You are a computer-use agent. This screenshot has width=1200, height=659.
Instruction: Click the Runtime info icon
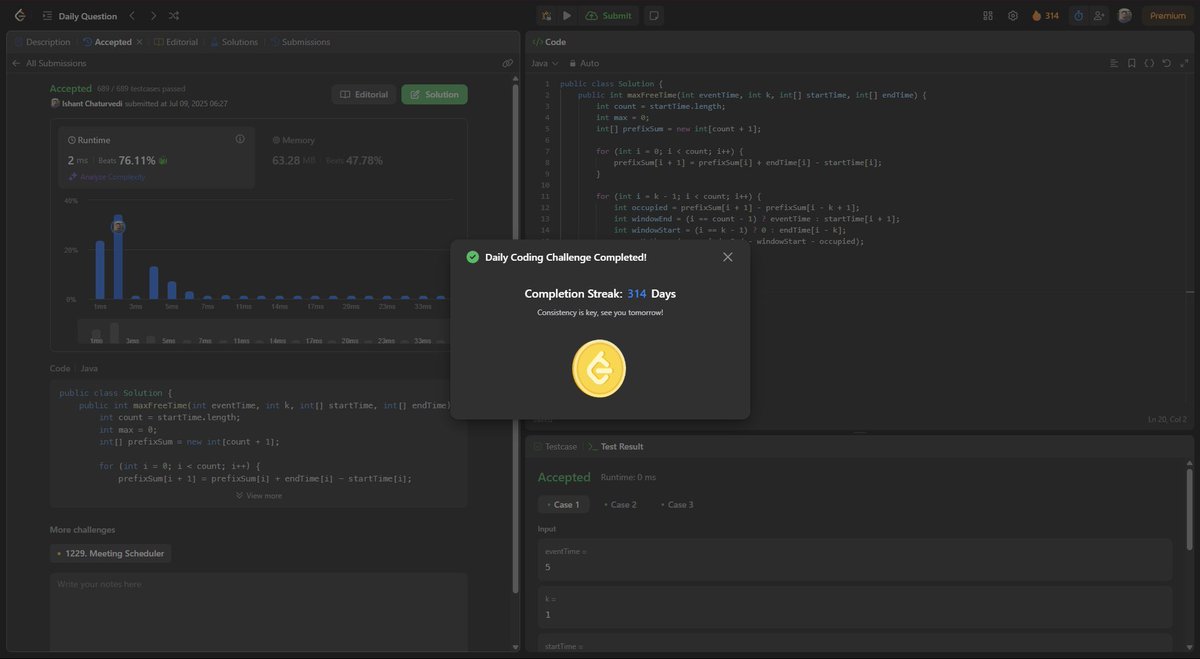pyautogui.click(x=239, y=139)
